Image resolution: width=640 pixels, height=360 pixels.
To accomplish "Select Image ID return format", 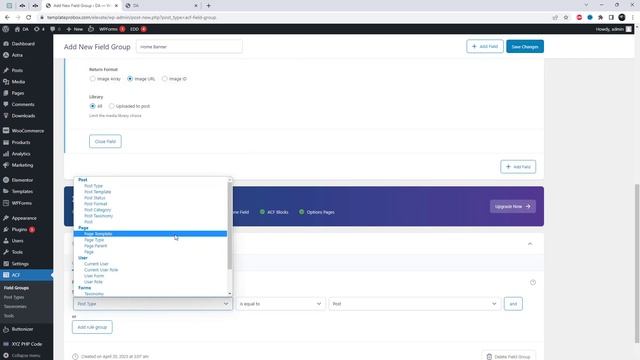I will click(164, 79).
